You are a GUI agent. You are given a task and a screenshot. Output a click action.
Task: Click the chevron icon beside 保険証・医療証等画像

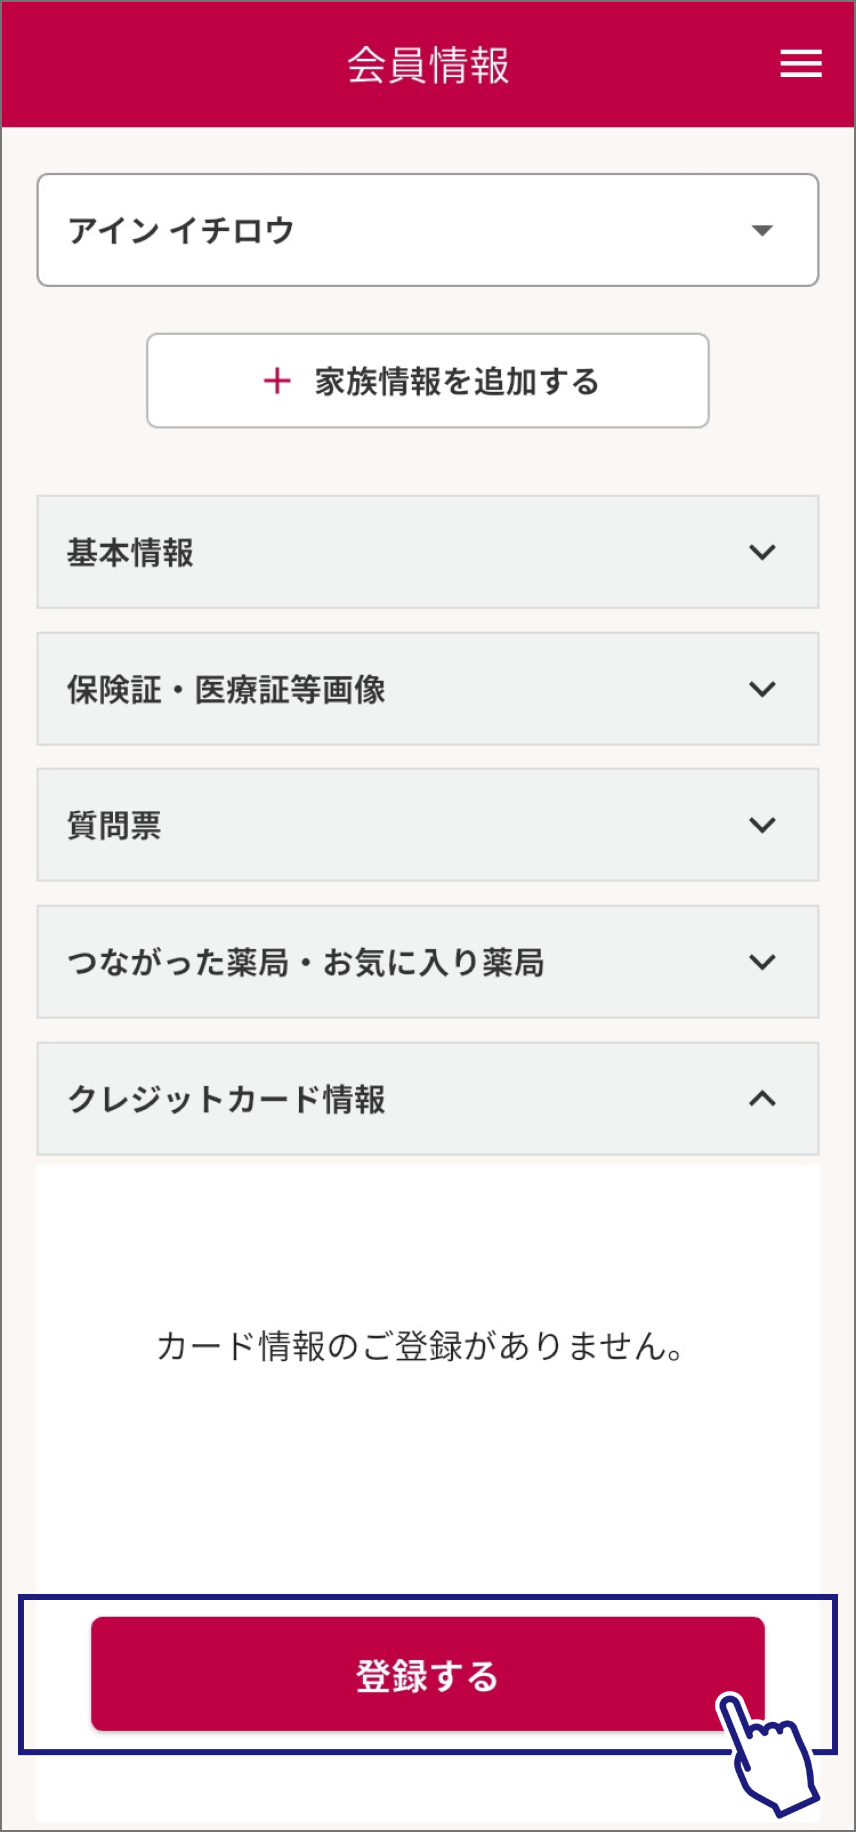pos(762,689)
